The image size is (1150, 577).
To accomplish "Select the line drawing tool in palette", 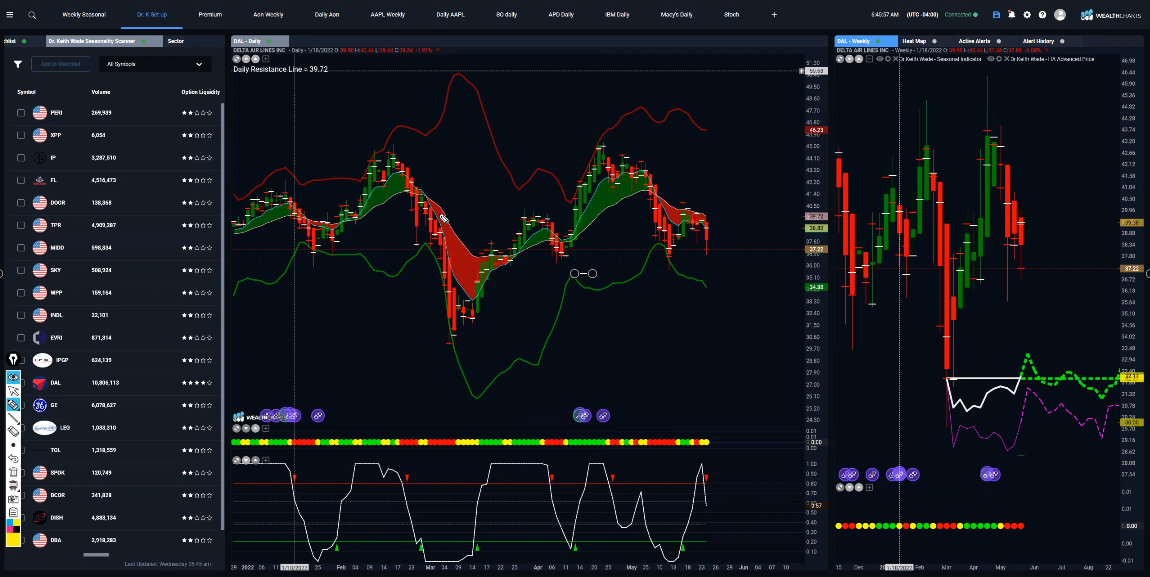I will pyautogui.click(x=13, y=419).
